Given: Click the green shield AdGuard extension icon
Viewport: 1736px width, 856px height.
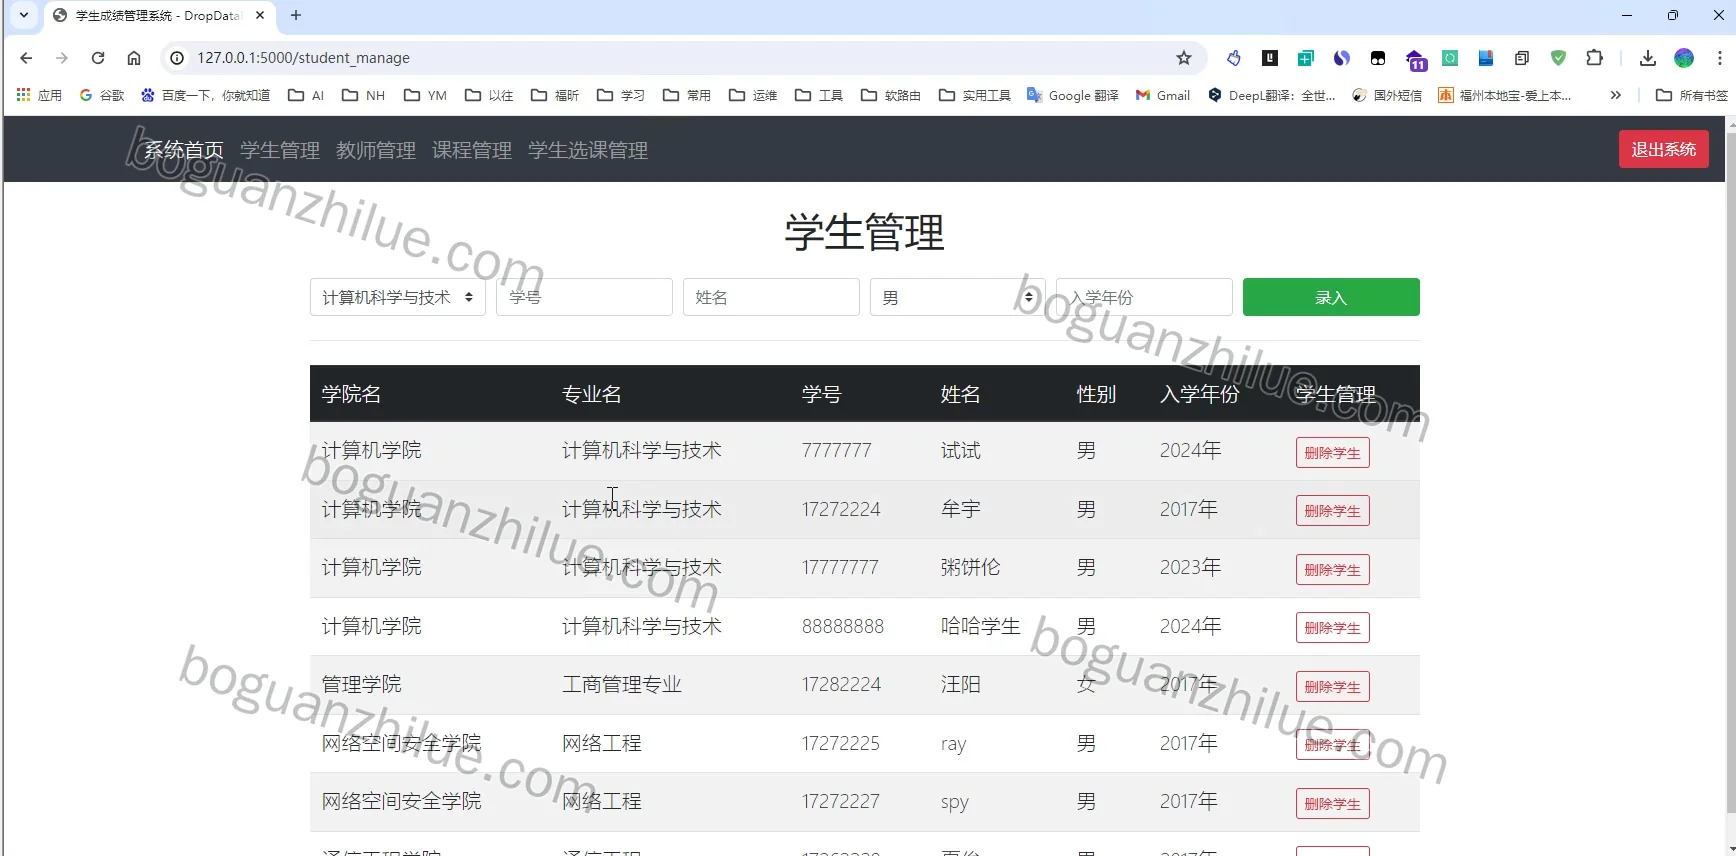Looking at the screenshot, I should [1558, 58].
